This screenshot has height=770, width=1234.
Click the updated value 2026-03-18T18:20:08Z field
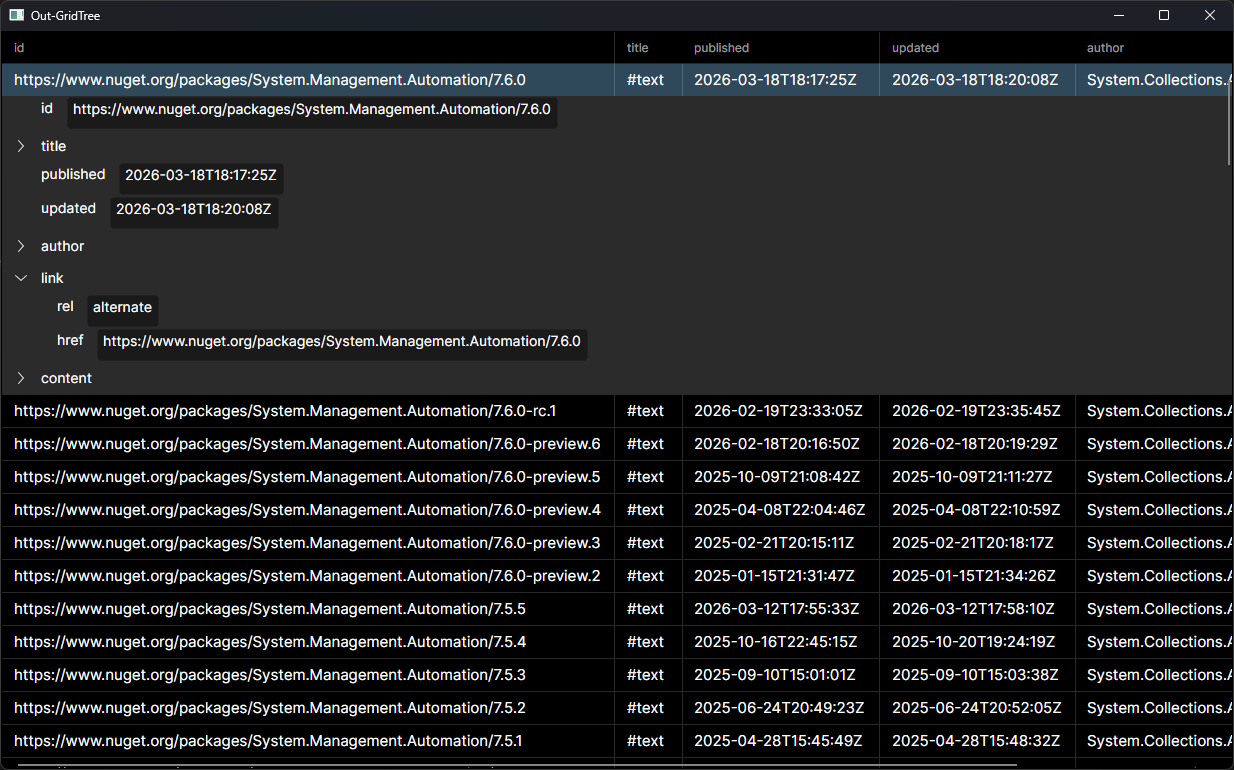pyautogui.click(x=193, y=210)
